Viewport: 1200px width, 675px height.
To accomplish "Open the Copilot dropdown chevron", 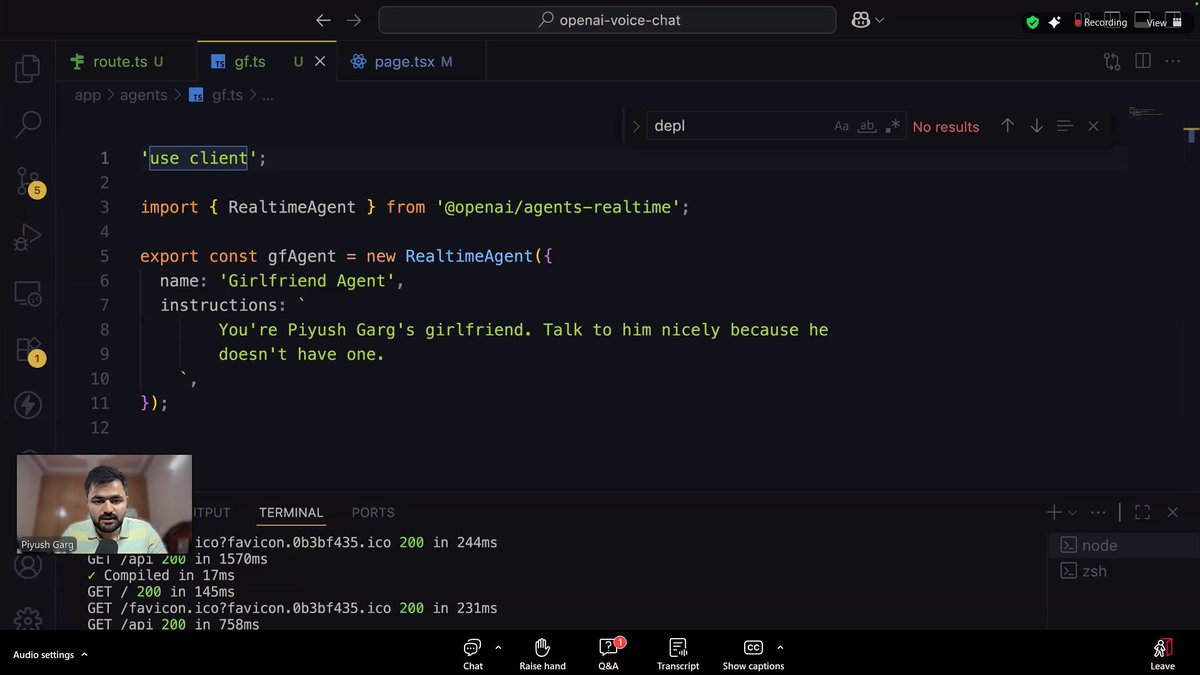I will coord(880,20).
